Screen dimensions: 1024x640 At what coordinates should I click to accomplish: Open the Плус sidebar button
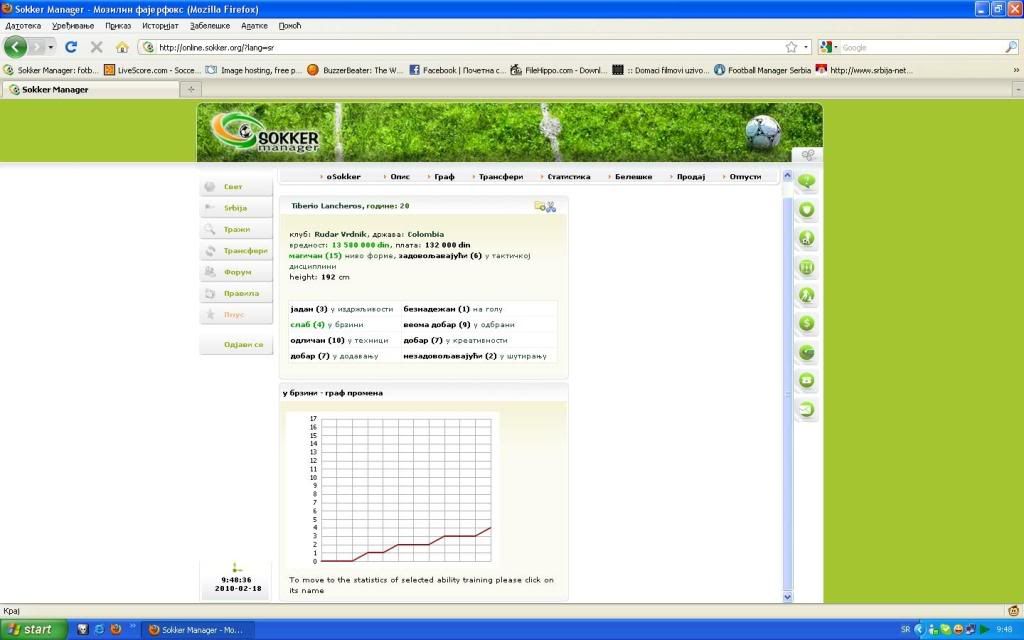point(236,315)
